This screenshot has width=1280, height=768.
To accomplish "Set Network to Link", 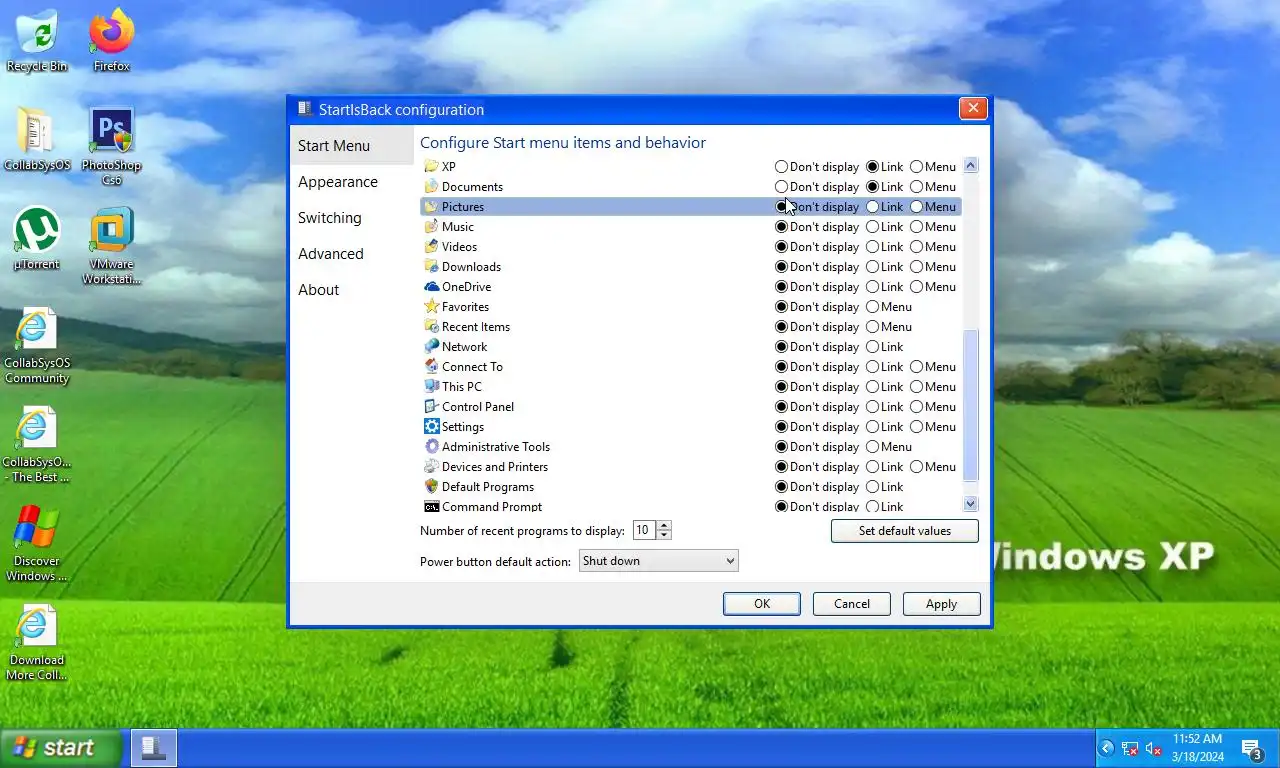I will click(873, 347).
